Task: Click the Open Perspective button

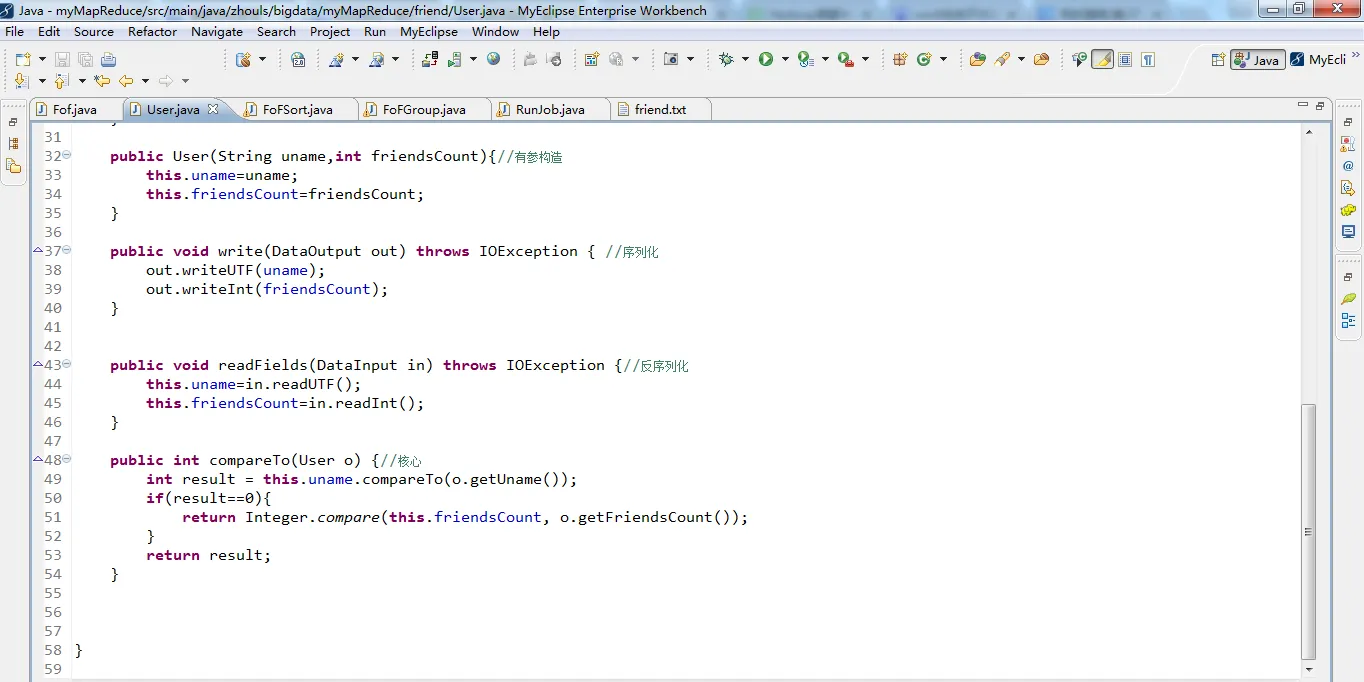Action: pyautogui.click(x=1218, y=60)
